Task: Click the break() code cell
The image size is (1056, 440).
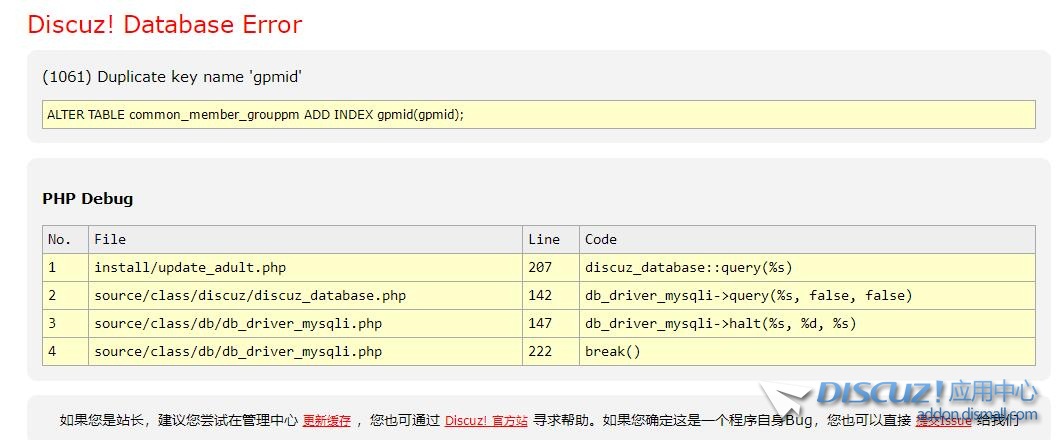Action: [612, 352]
